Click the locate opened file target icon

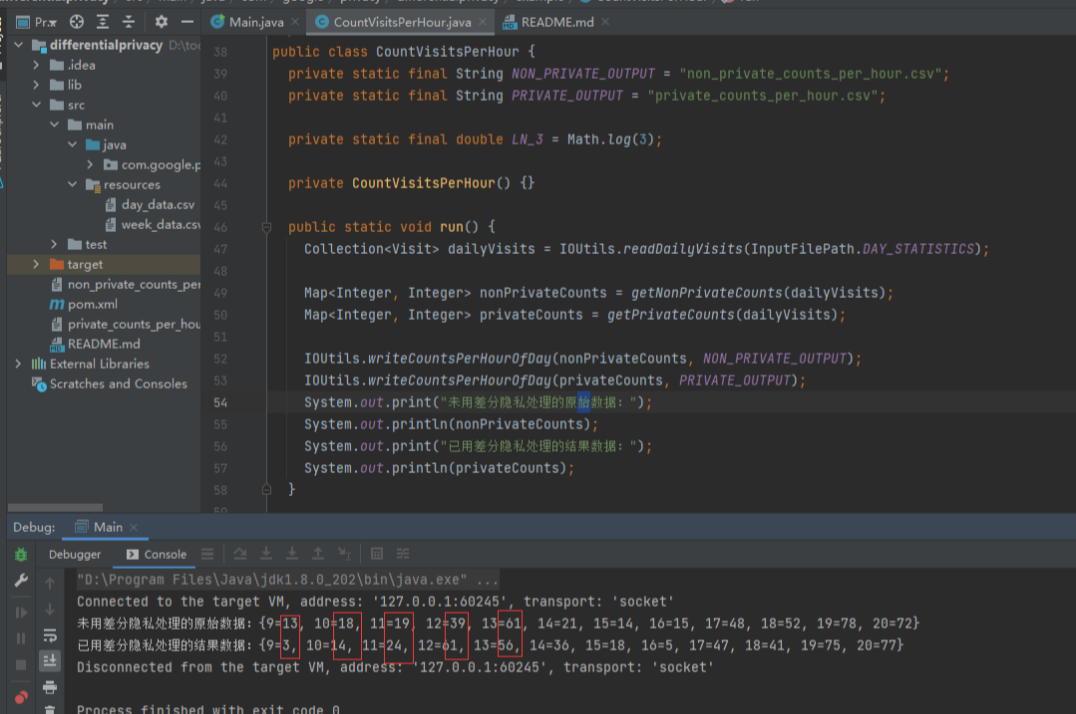[x=77, y=22]
